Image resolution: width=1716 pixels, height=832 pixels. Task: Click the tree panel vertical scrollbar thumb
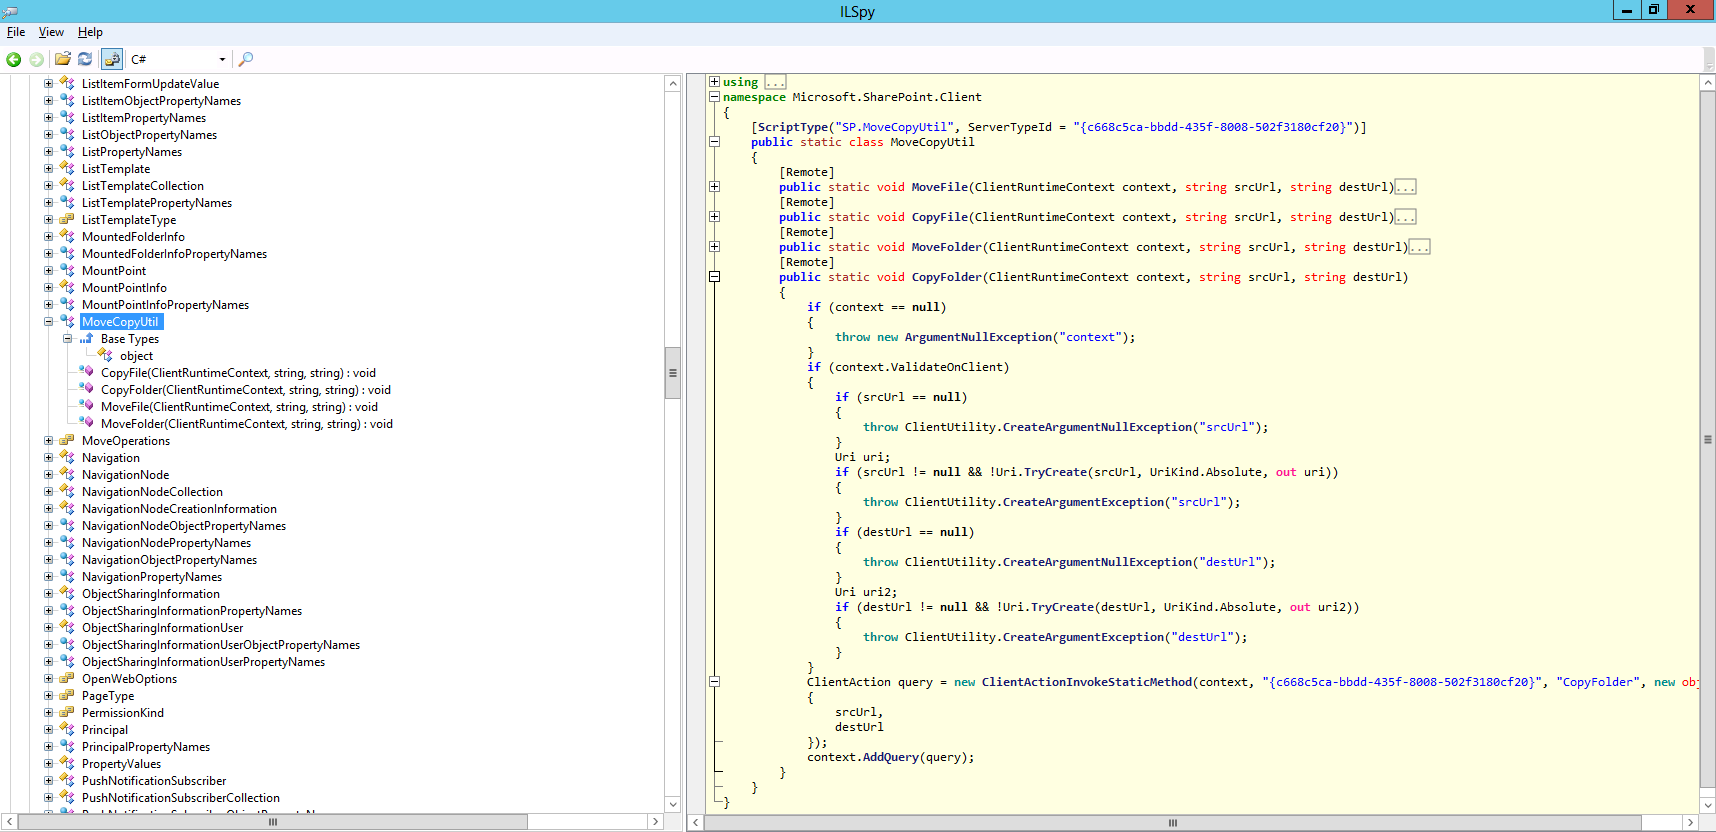tap(673, 373)
